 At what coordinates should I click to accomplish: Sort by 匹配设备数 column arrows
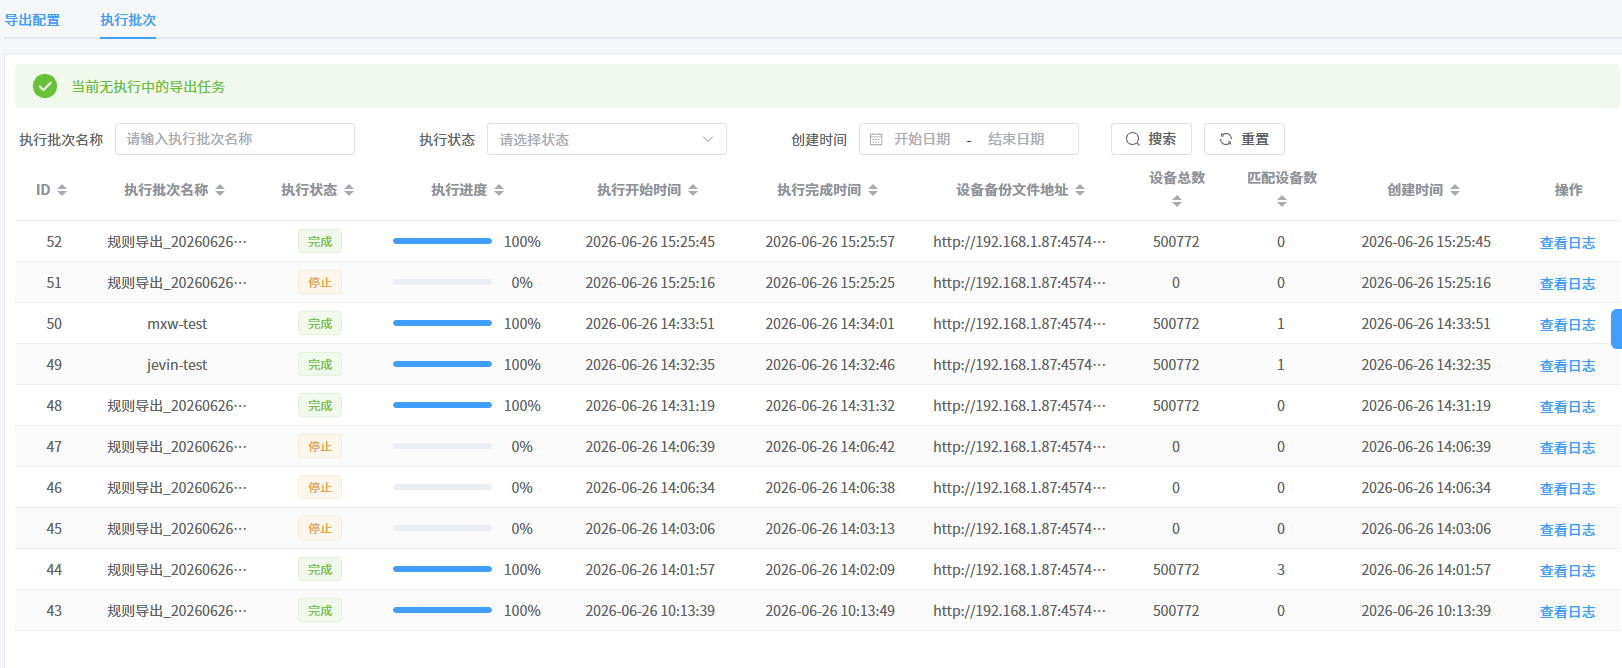[1282, 201]
